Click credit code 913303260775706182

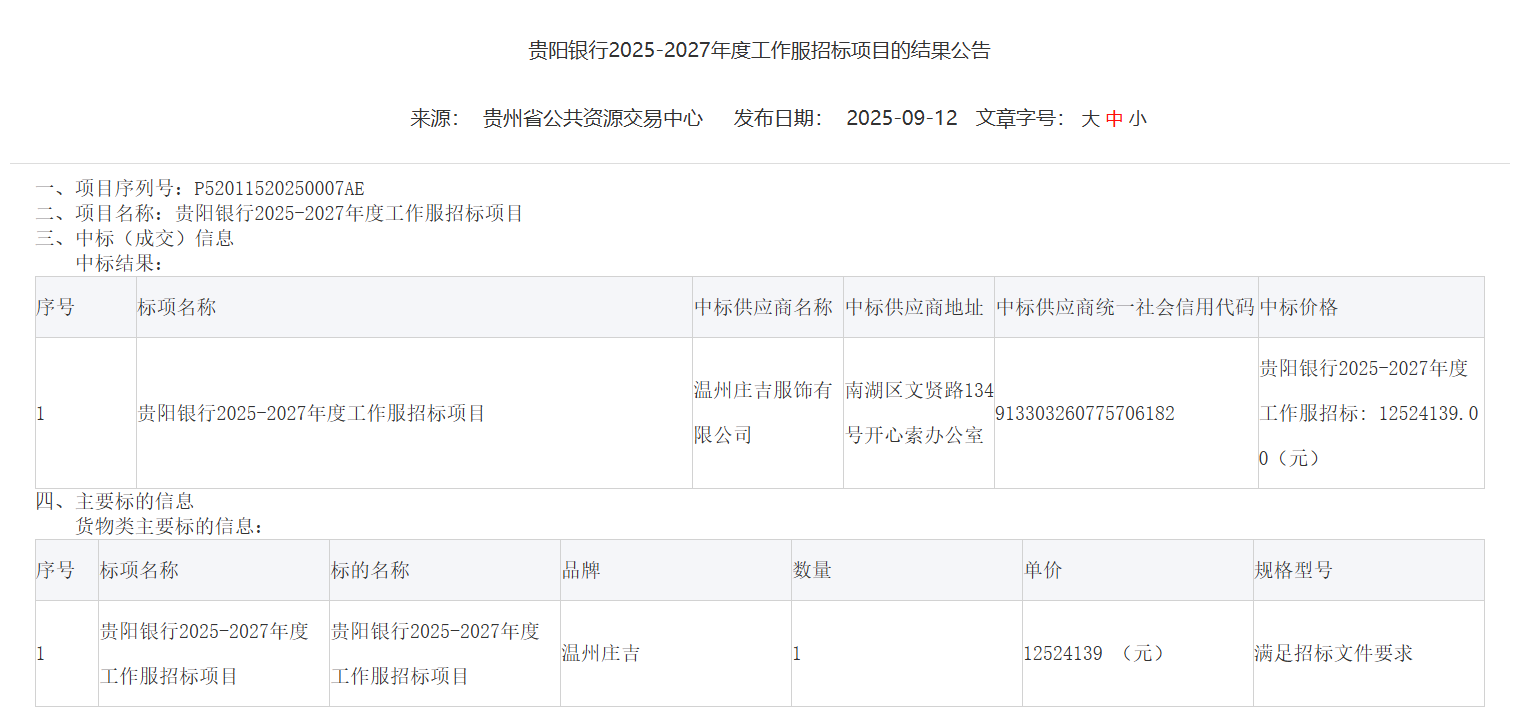click(x=1085, y=414)
